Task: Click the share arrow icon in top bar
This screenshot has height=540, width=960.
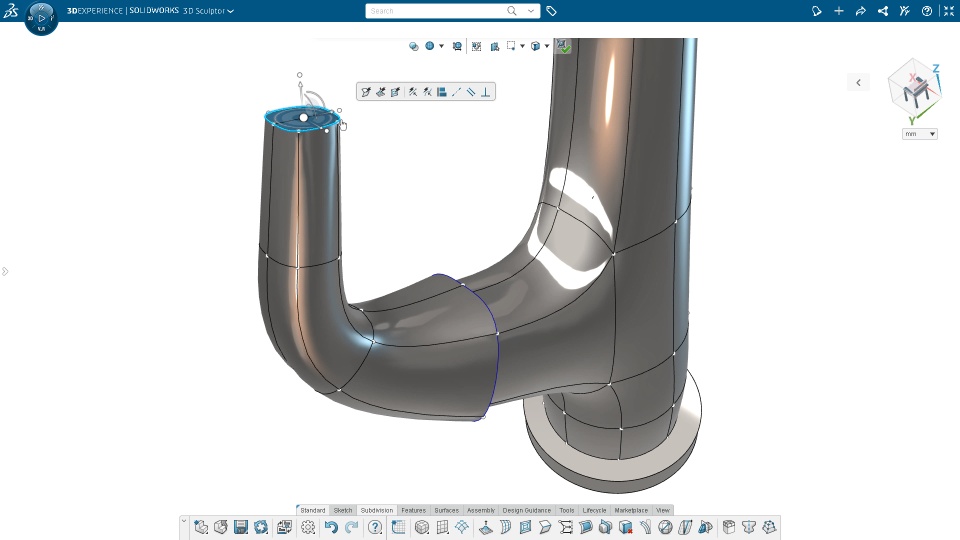Action: click(861, 11)
